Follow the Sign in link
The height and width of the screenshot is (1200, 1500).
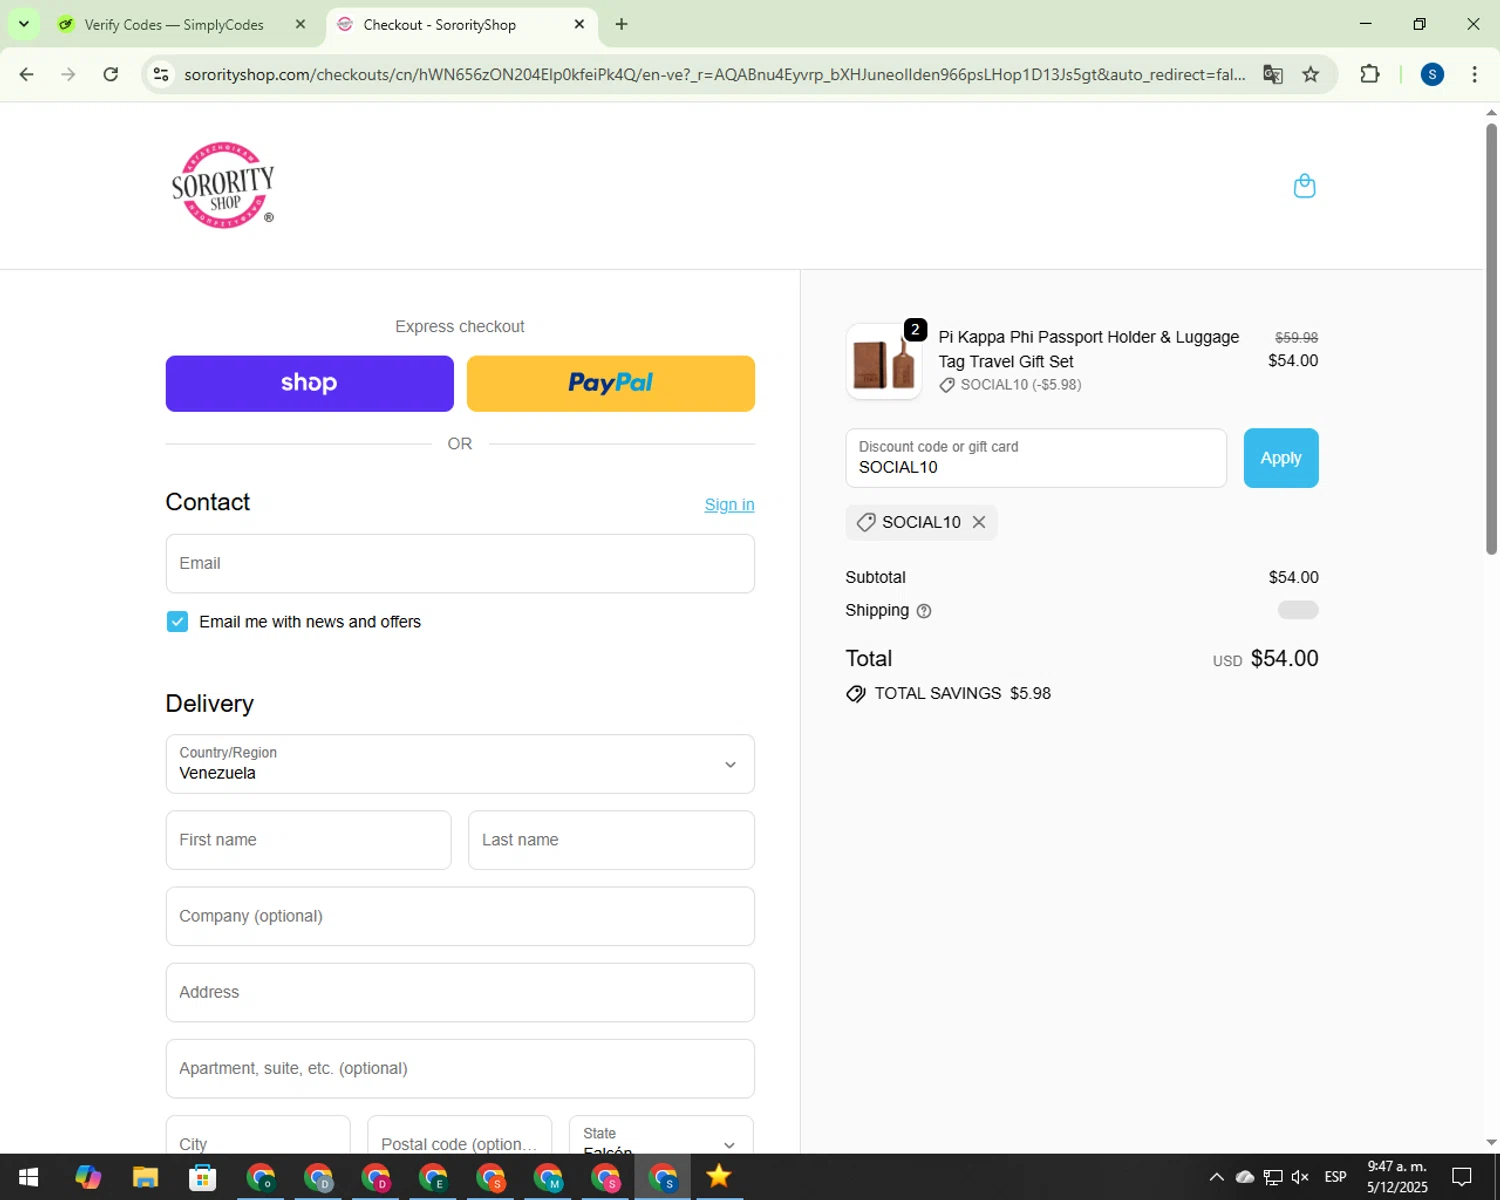click(x=729, y=505)
